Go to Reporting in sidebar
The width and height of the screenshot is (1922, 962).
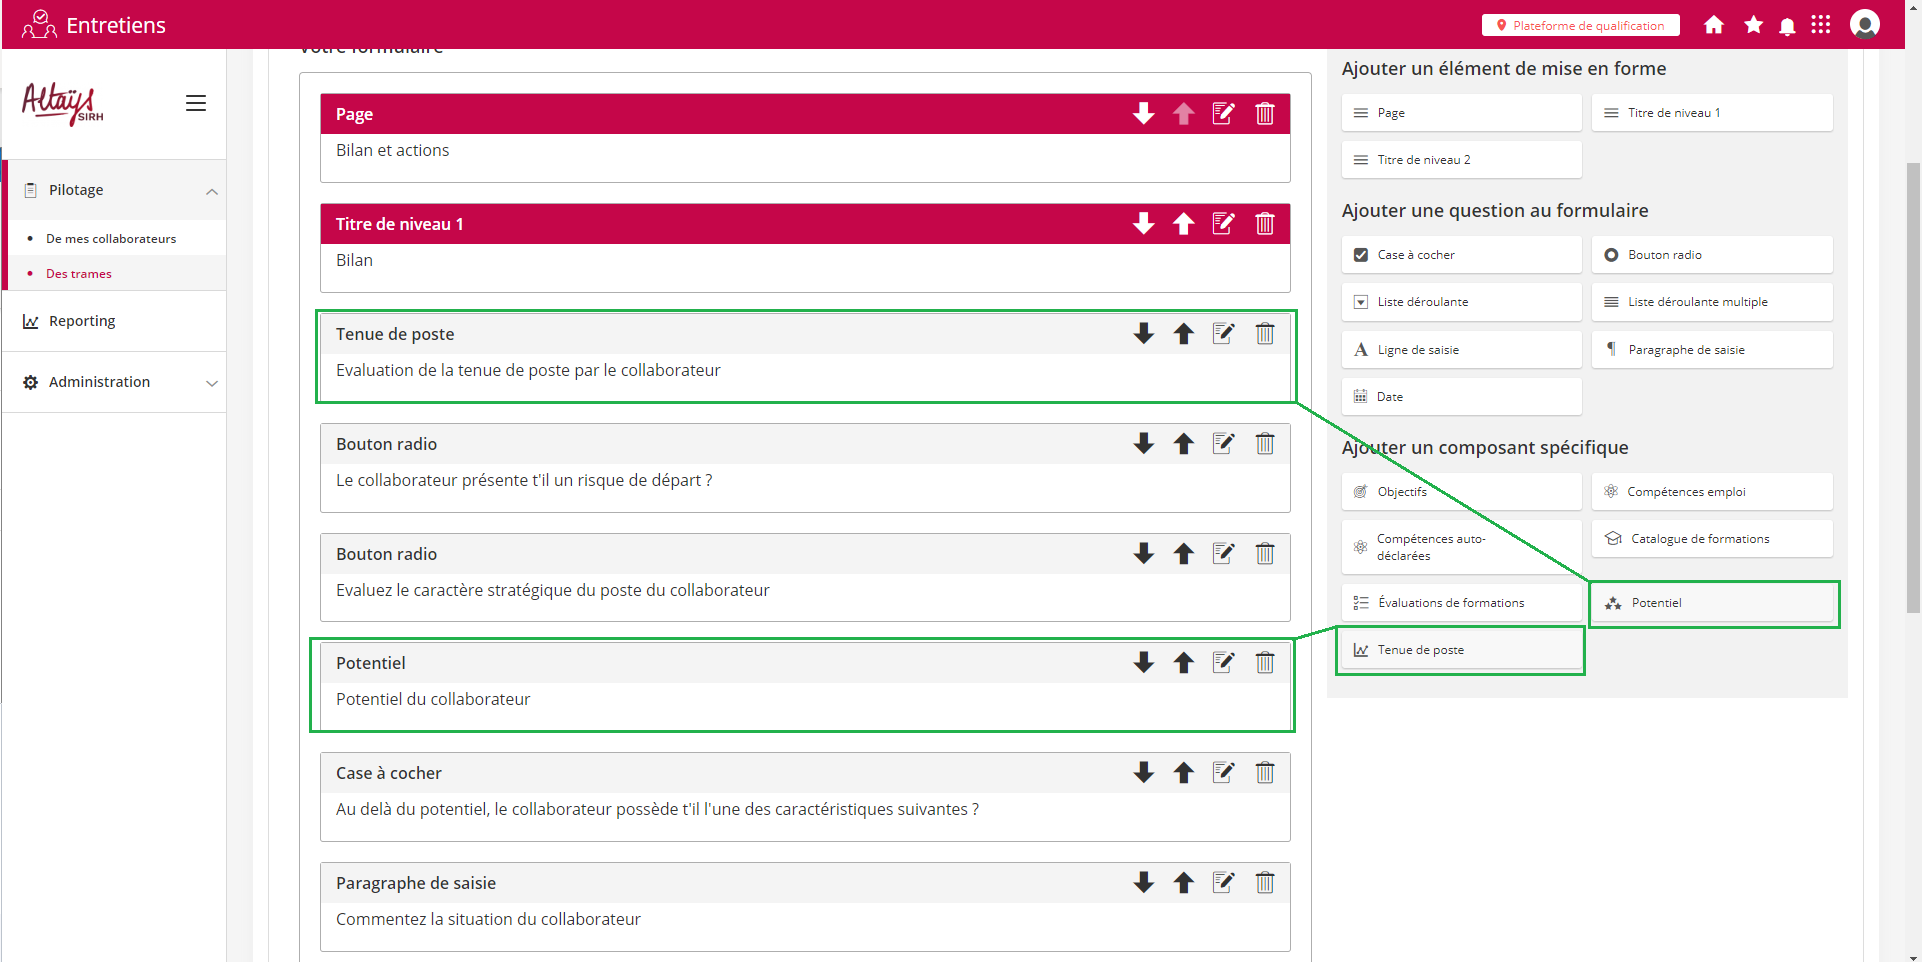82,321
